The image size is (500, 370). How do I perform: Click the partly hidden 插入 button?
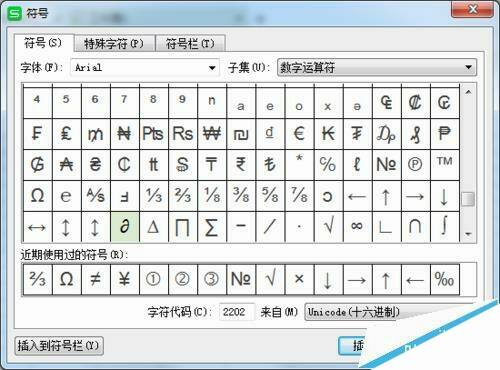pos(353,346)
